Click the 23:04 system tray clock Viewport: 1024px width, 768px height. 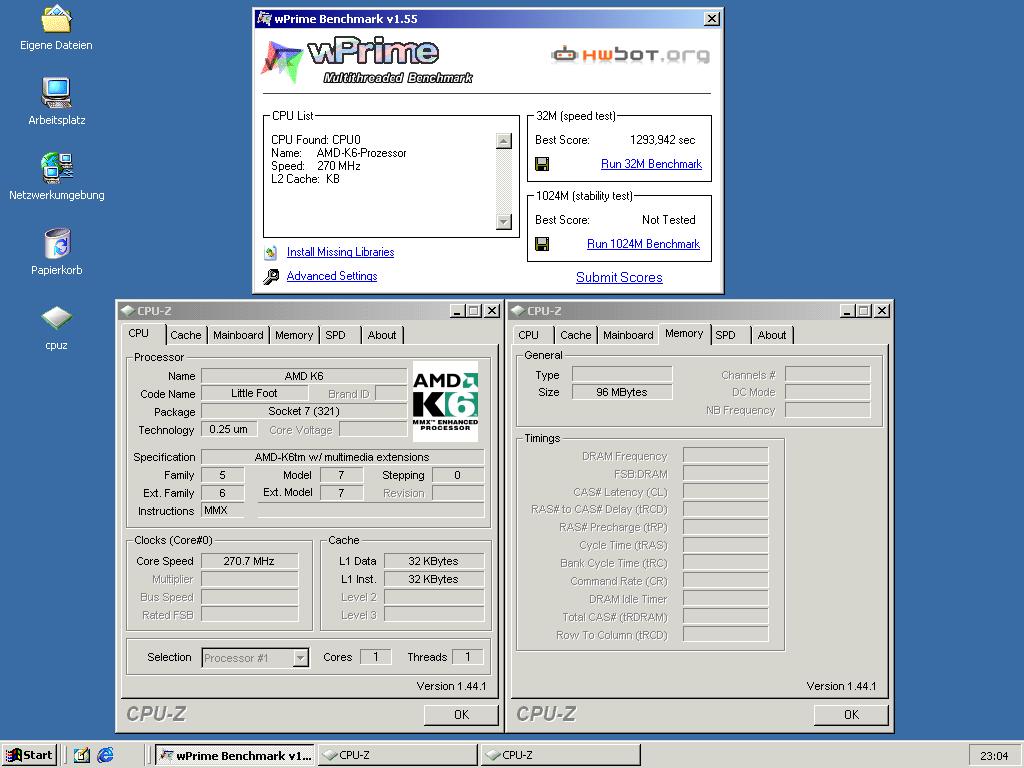993,756
